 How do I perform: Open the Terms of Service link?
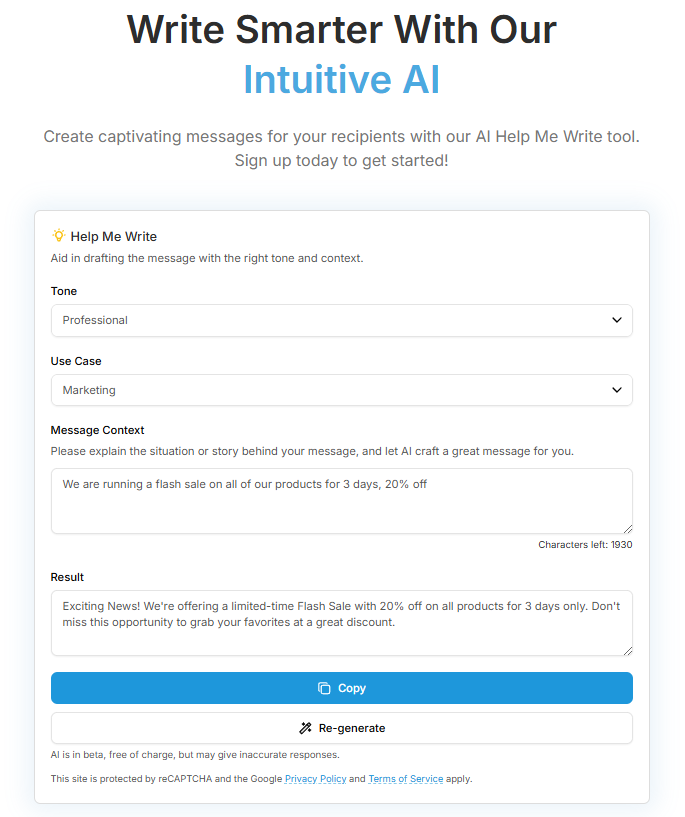point(405,778)
